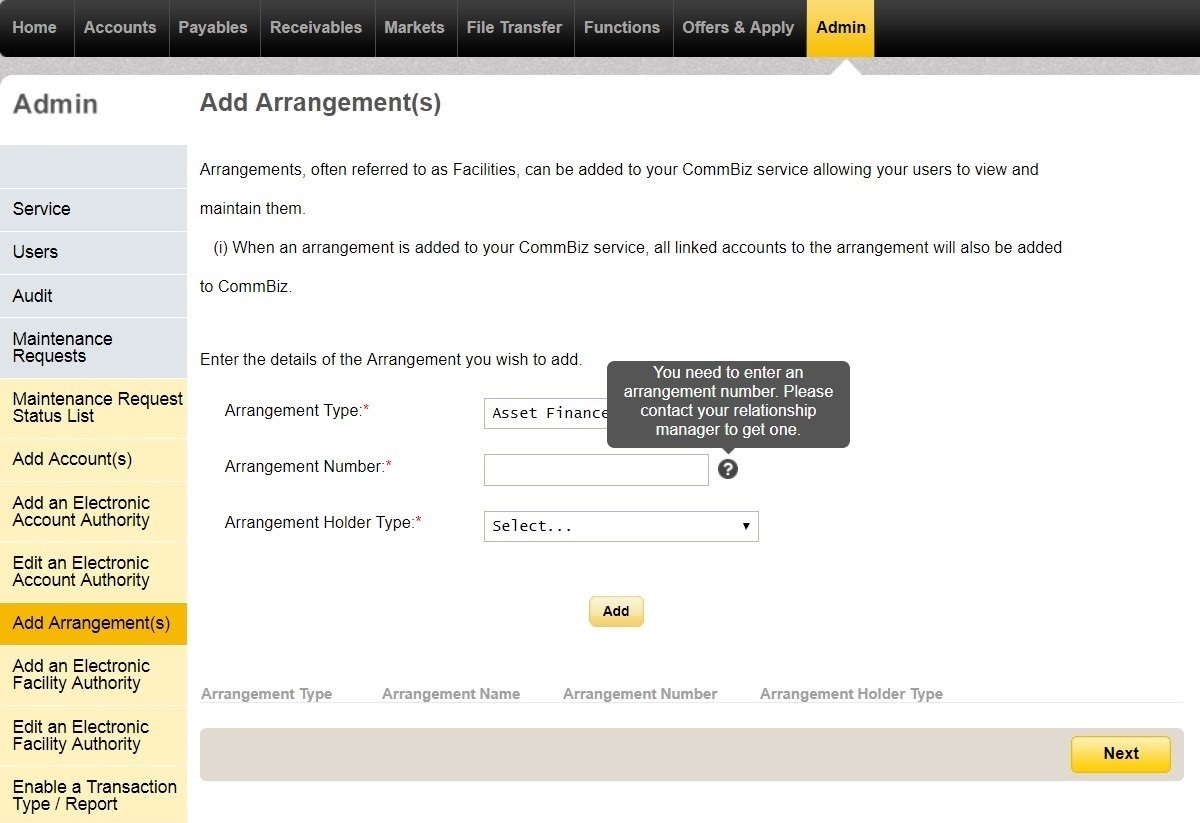Open Add an Electronic Facility Authority
This screenshot has width=1200, height=823.
pos(93,675)
